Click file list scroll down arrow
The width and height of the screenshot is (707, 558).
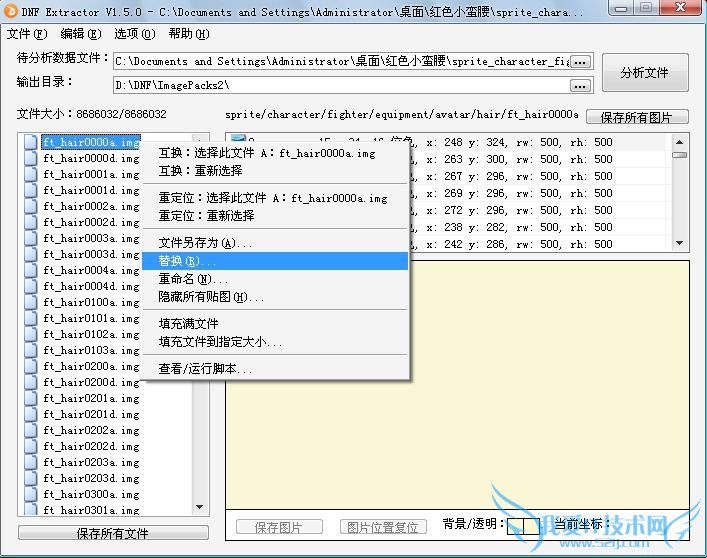pyautogui.click(x=199, y=508)
